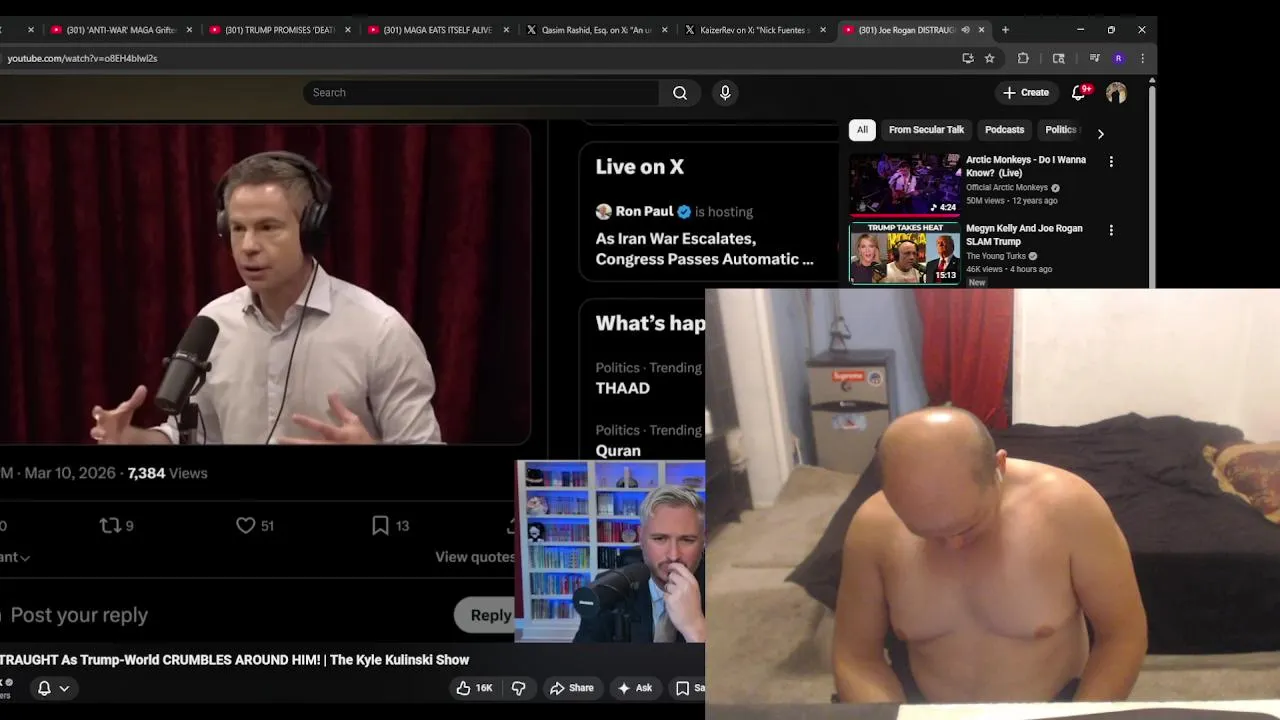
Task: Click the page vertical scrollbar
Action: click(1152, 185)
